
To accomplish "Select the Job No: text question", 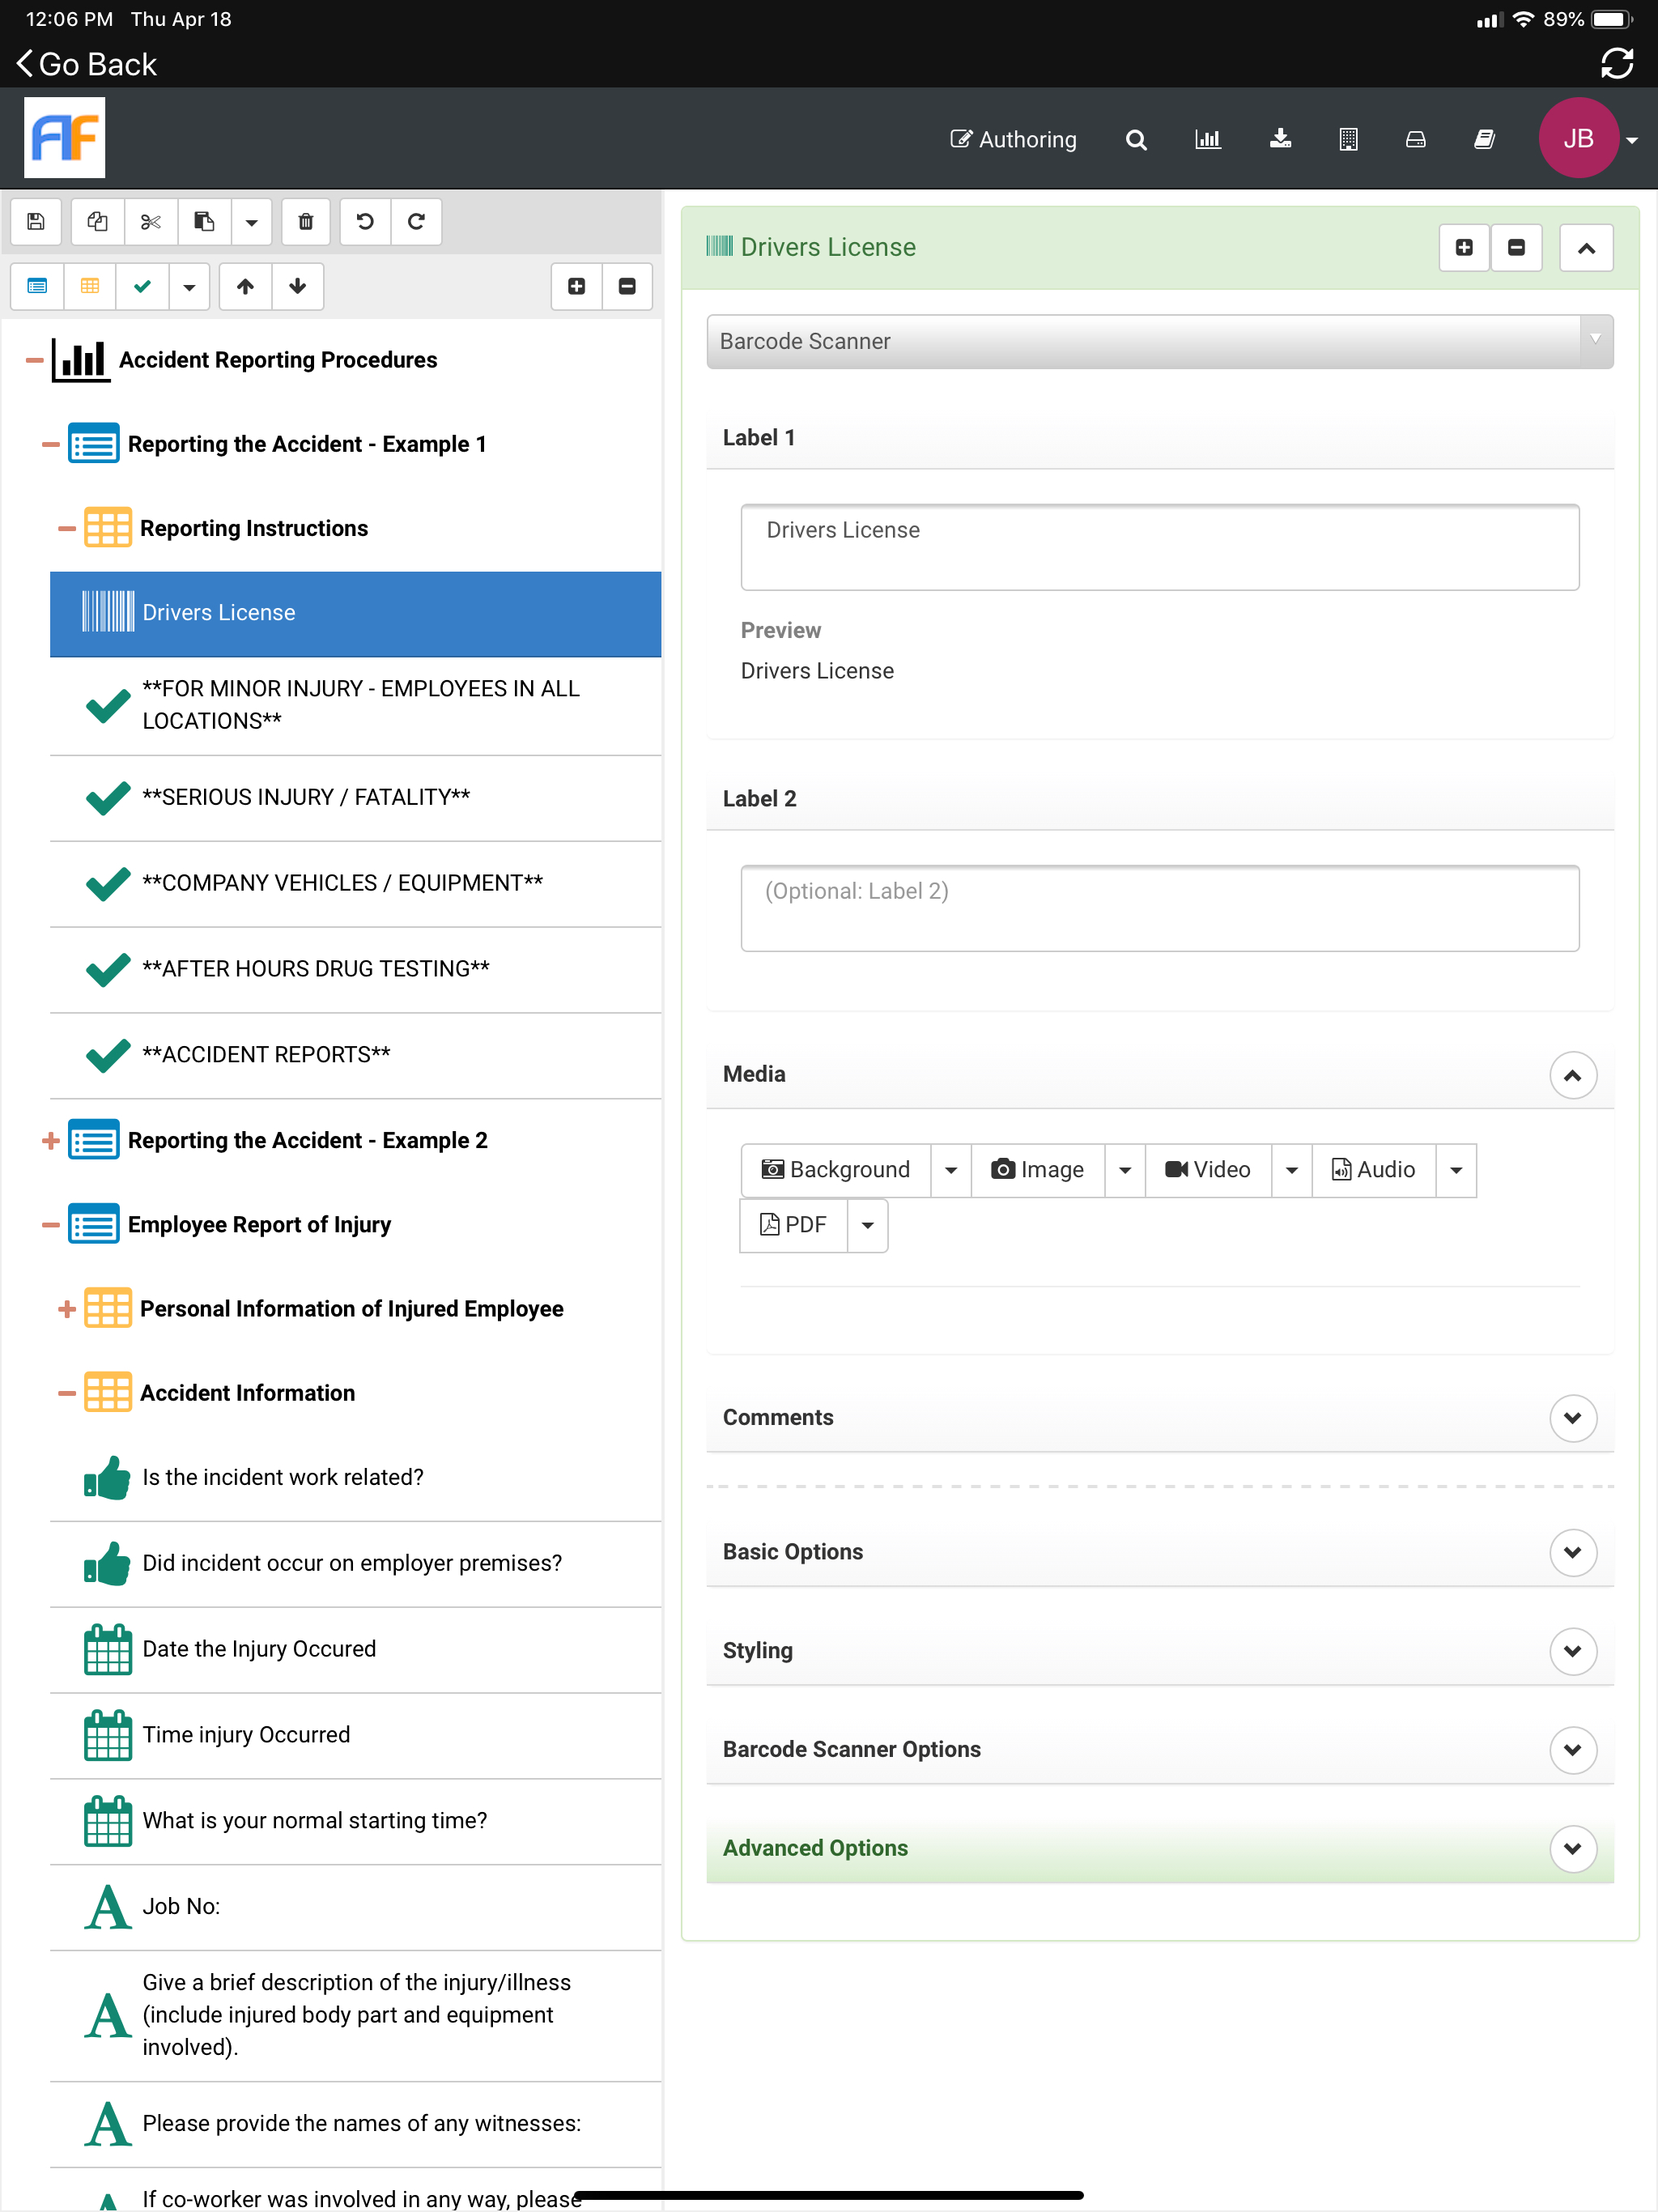I will 355,1907.
